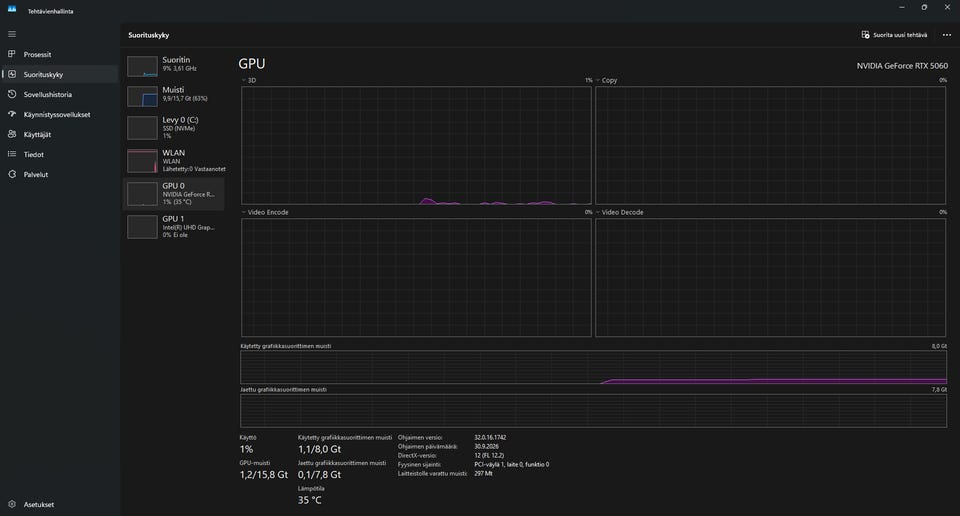Select GPU 0 NVIDIA GeForce item
This screenshot has height=516, width=960.
pyautogui.click(x=175, y=193)
